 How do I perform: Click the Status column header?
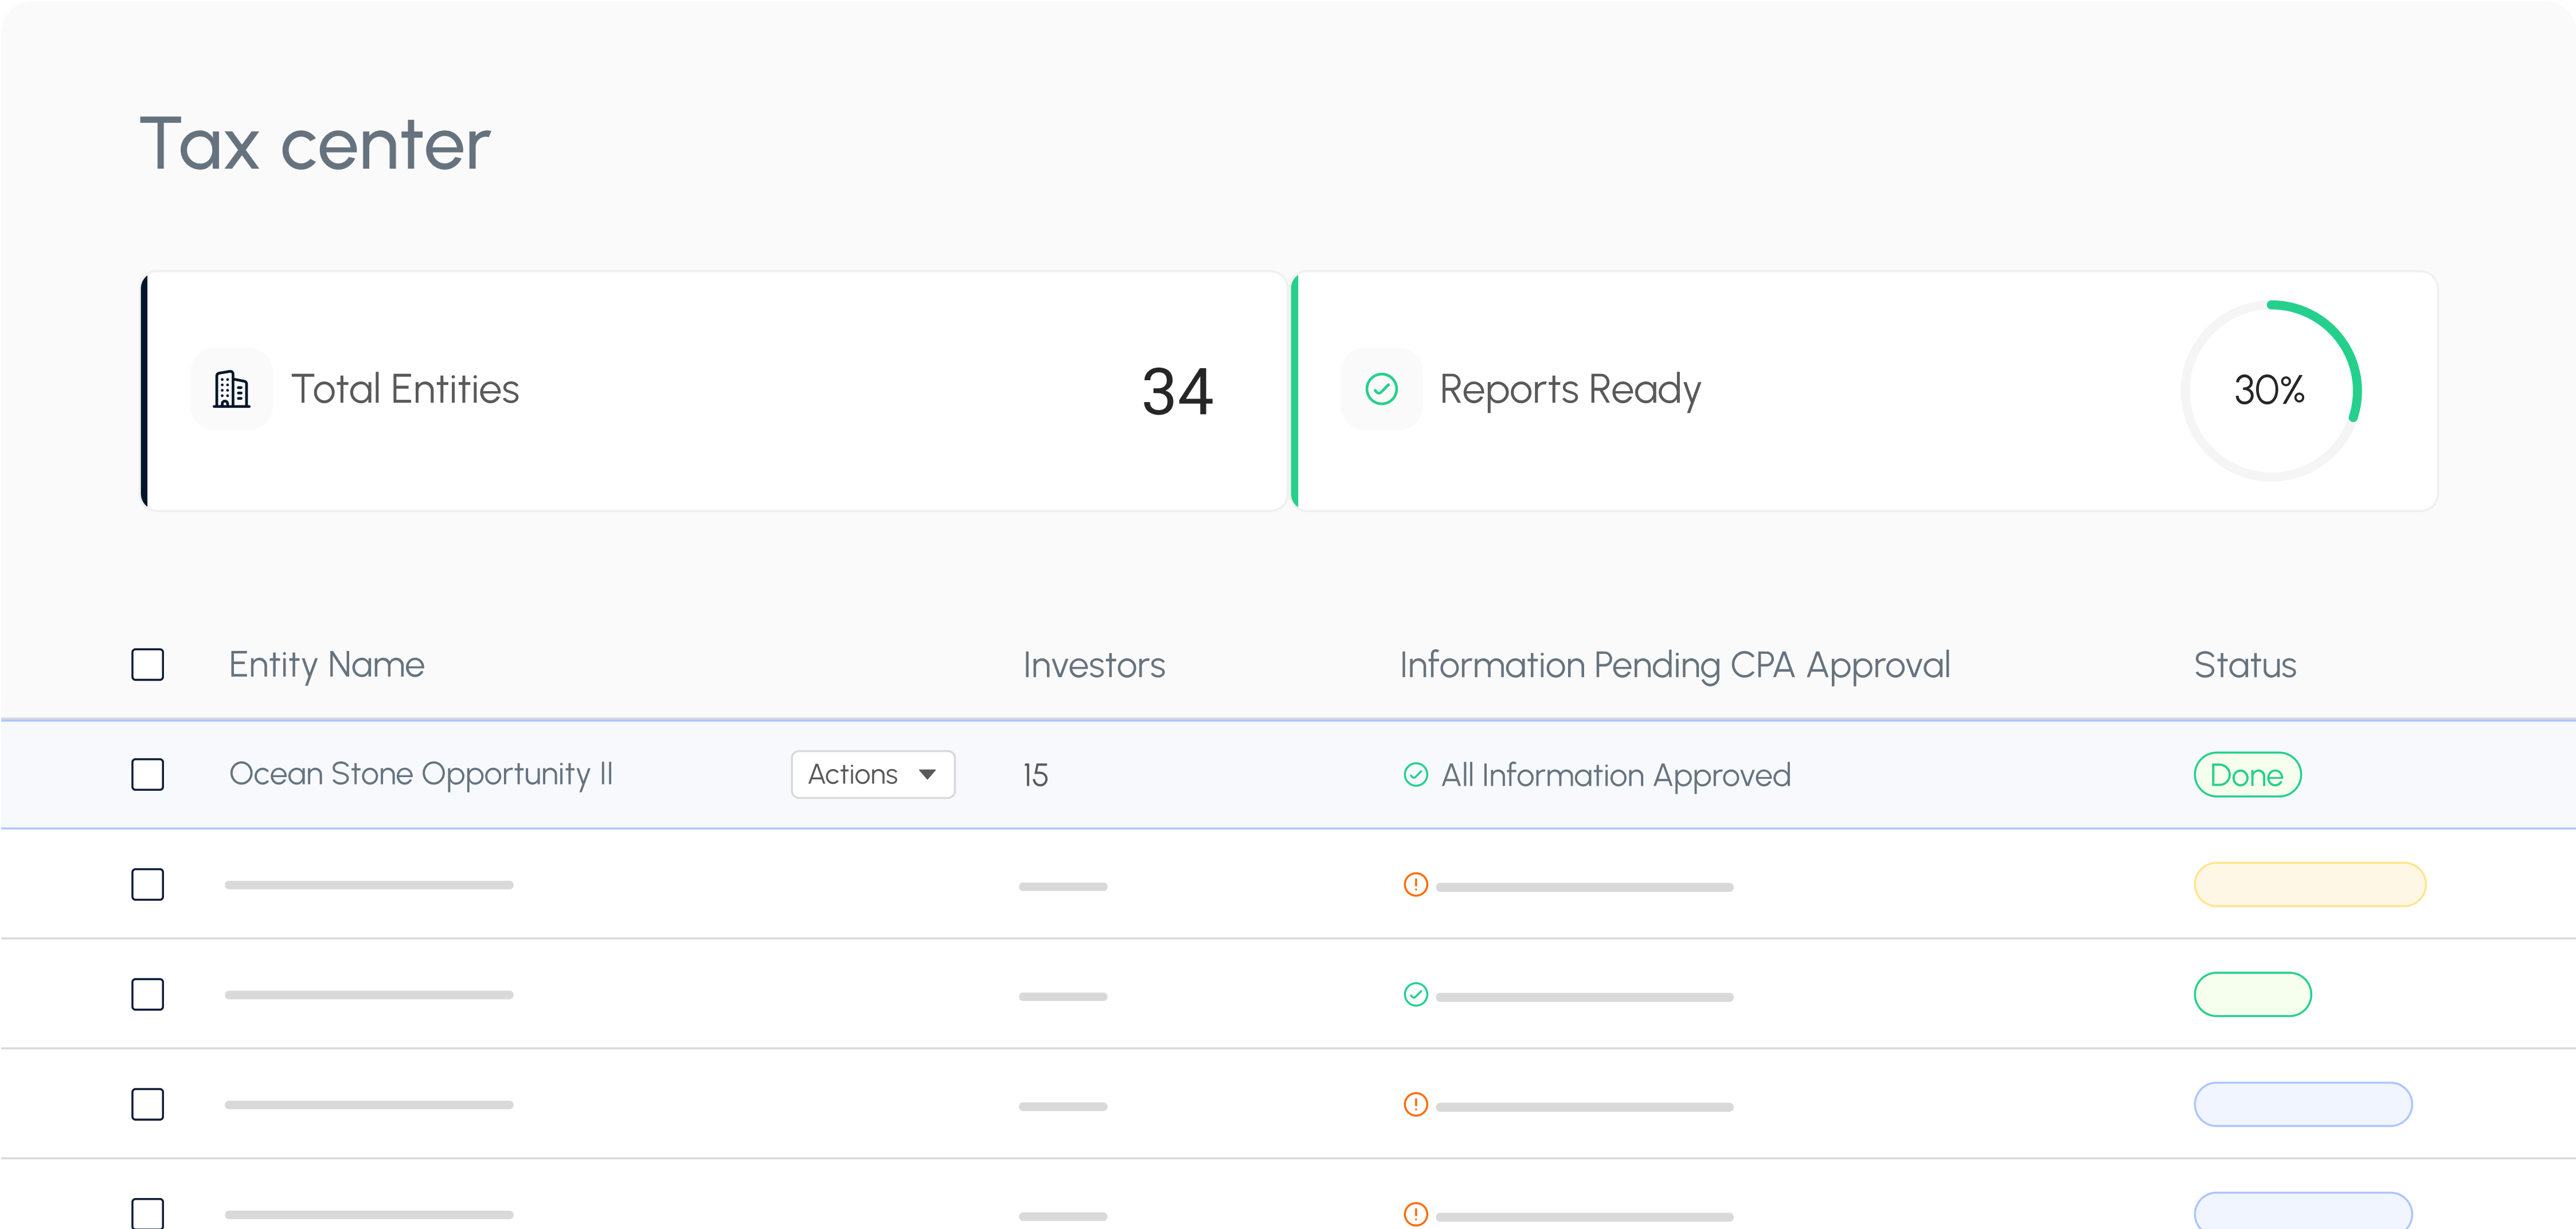point(2244,665)
